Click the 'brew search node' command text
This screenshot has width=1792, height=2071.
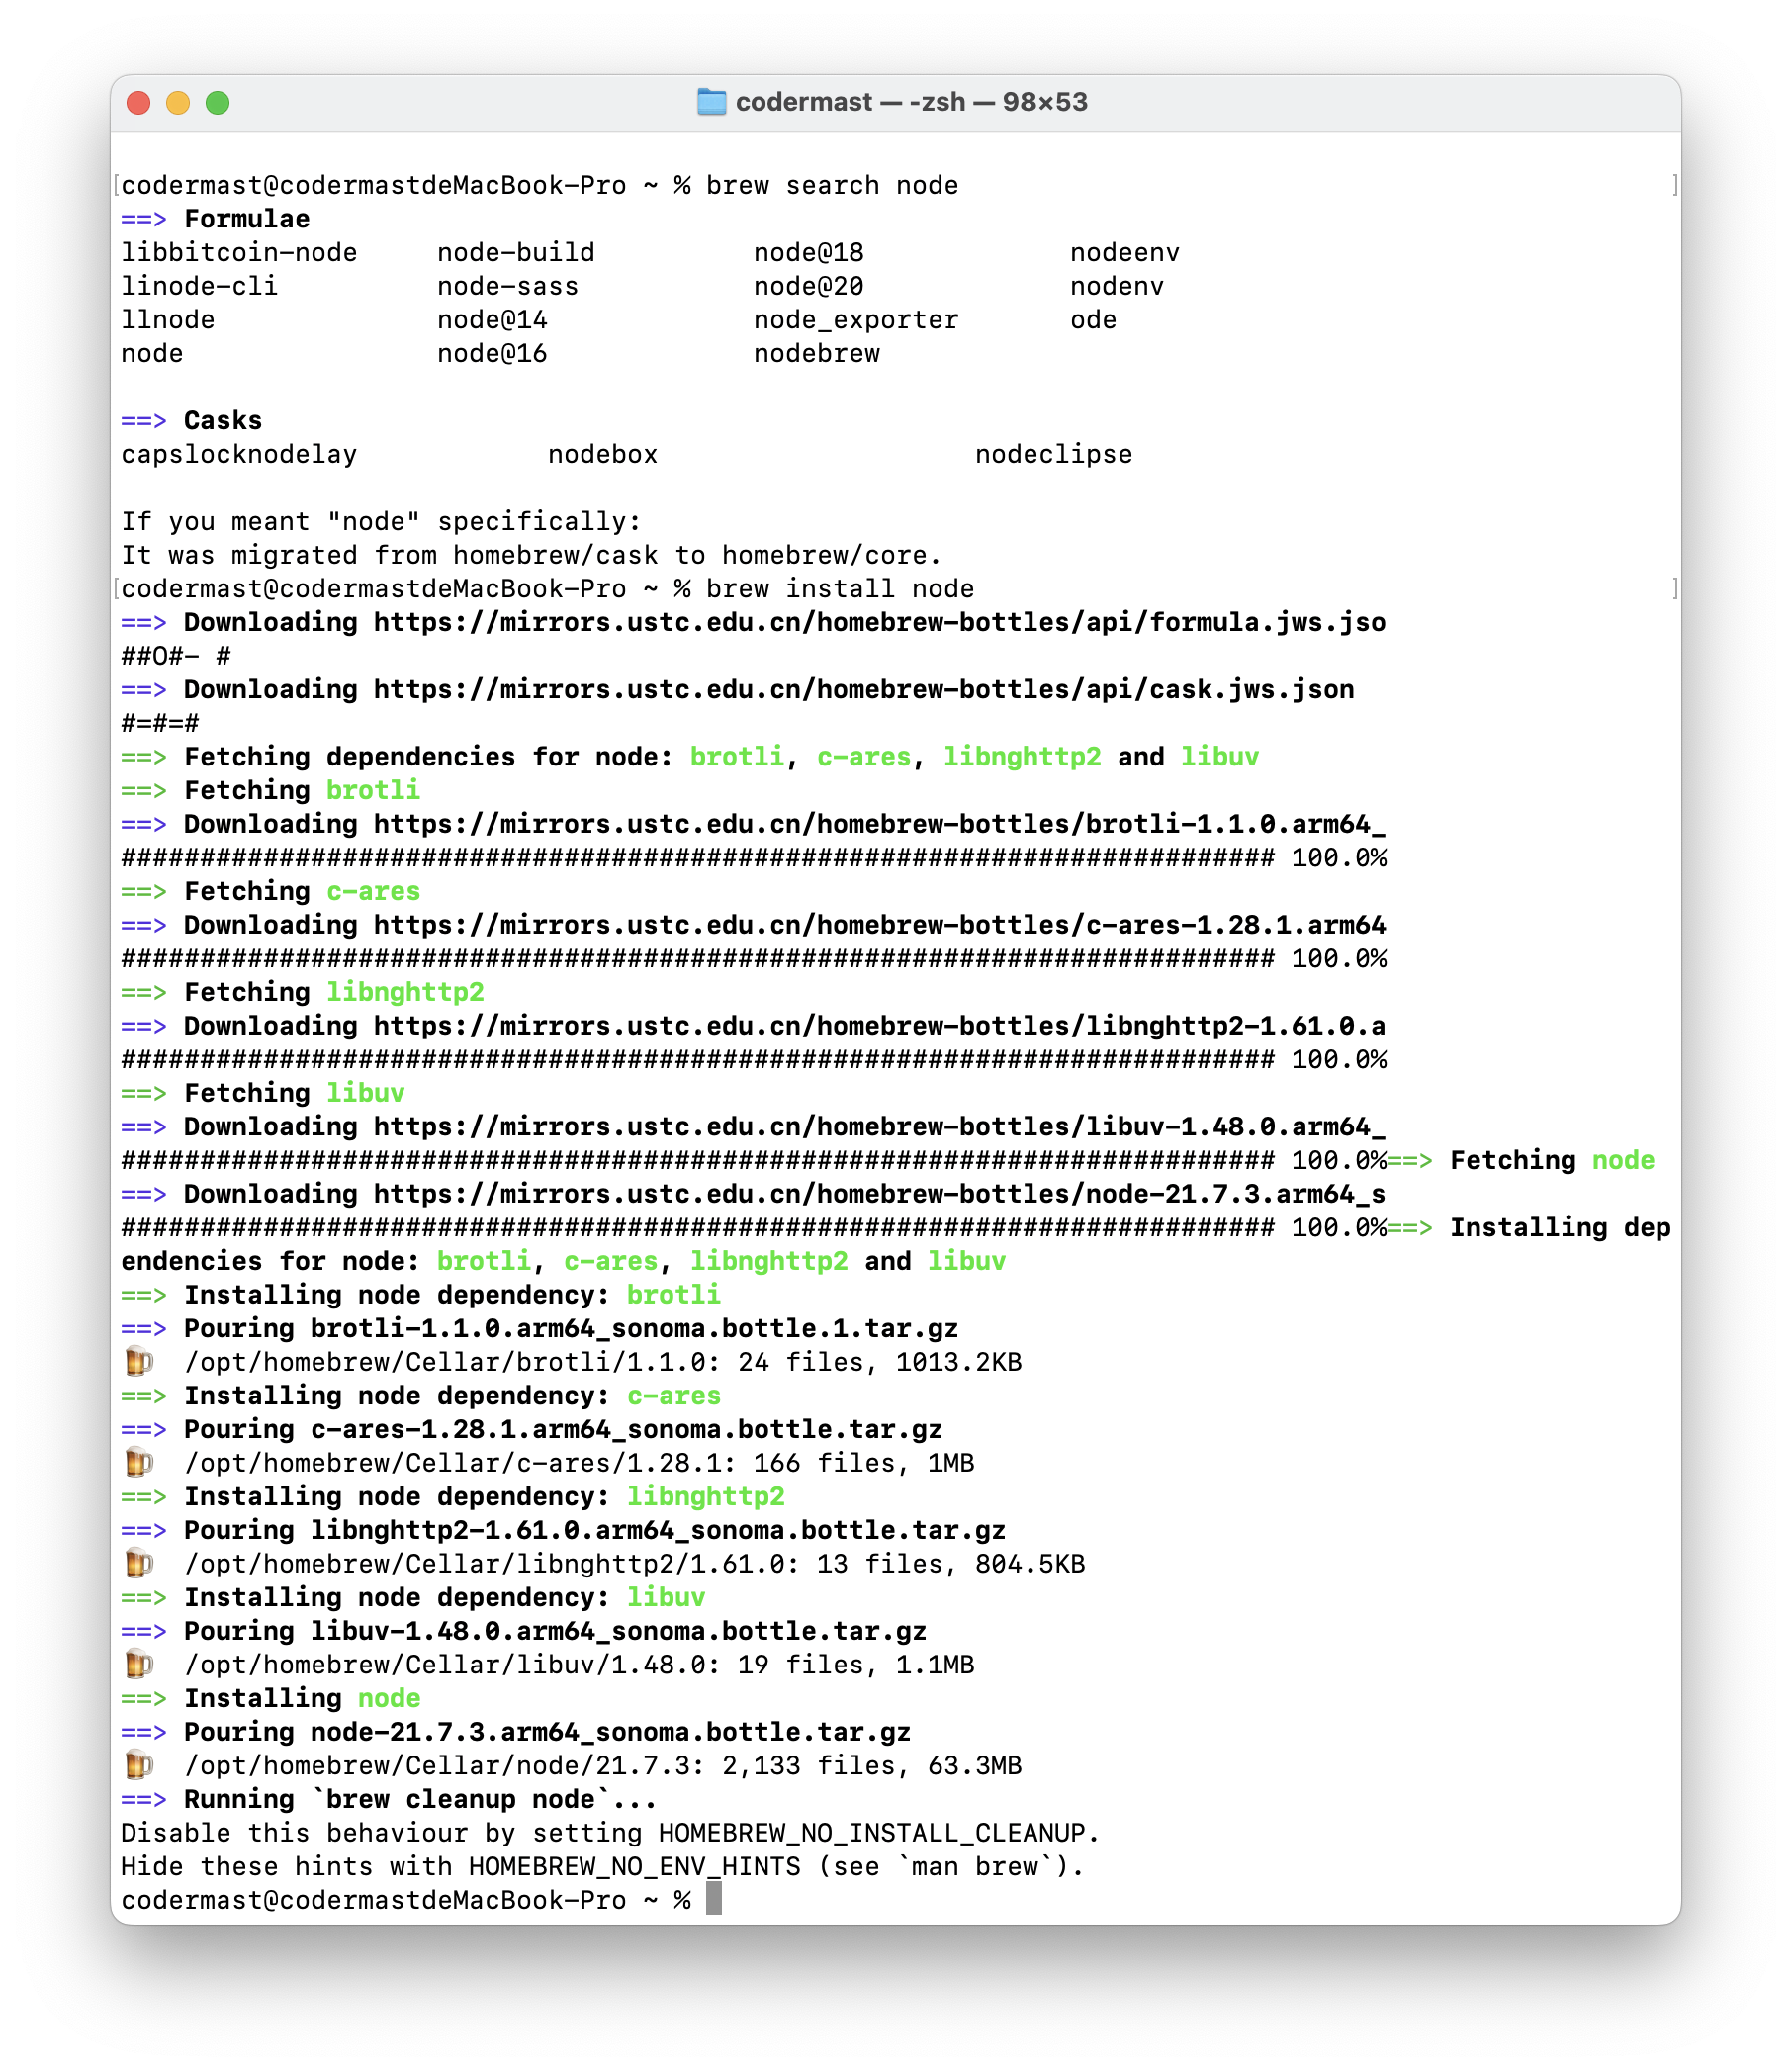click(832, 186)
